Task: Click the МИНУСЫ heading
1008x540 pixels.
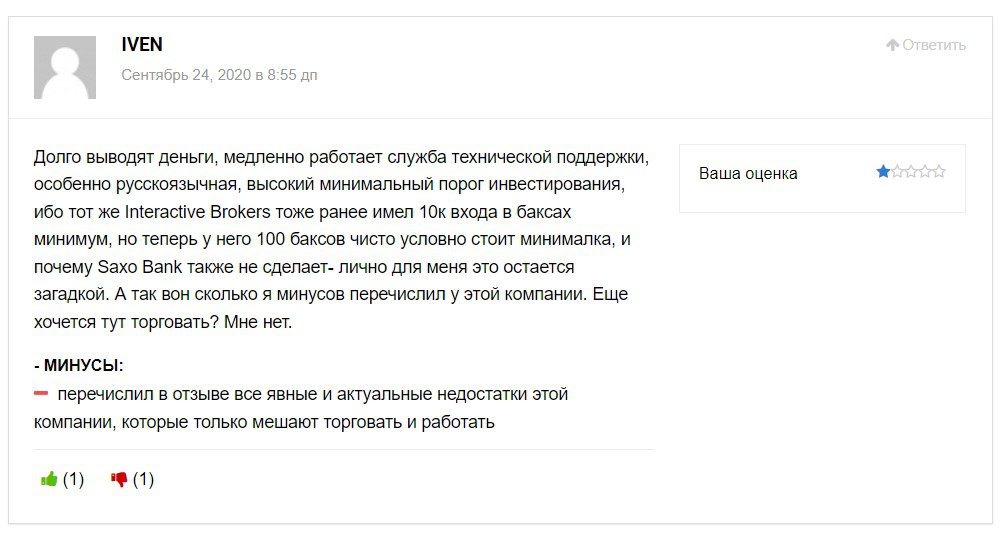Action: coord(83,366)
